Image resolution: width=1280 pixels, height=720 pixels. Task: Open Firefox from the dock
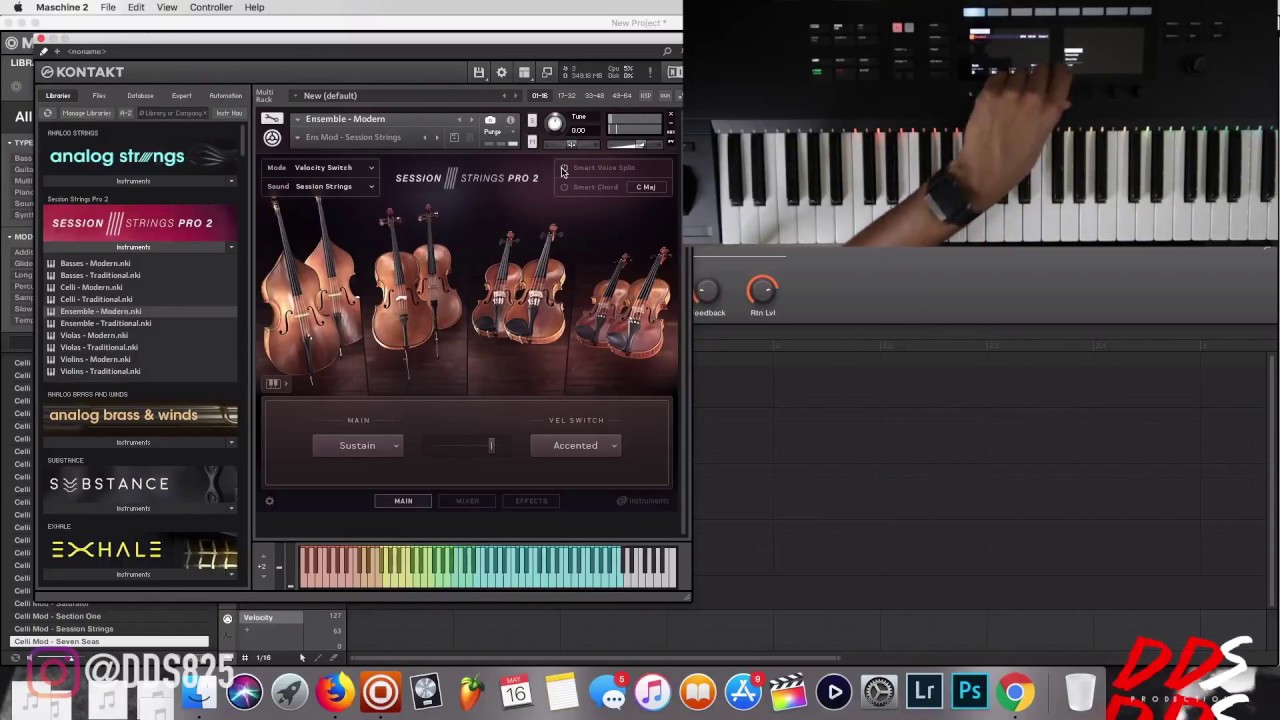coord(336,691)
